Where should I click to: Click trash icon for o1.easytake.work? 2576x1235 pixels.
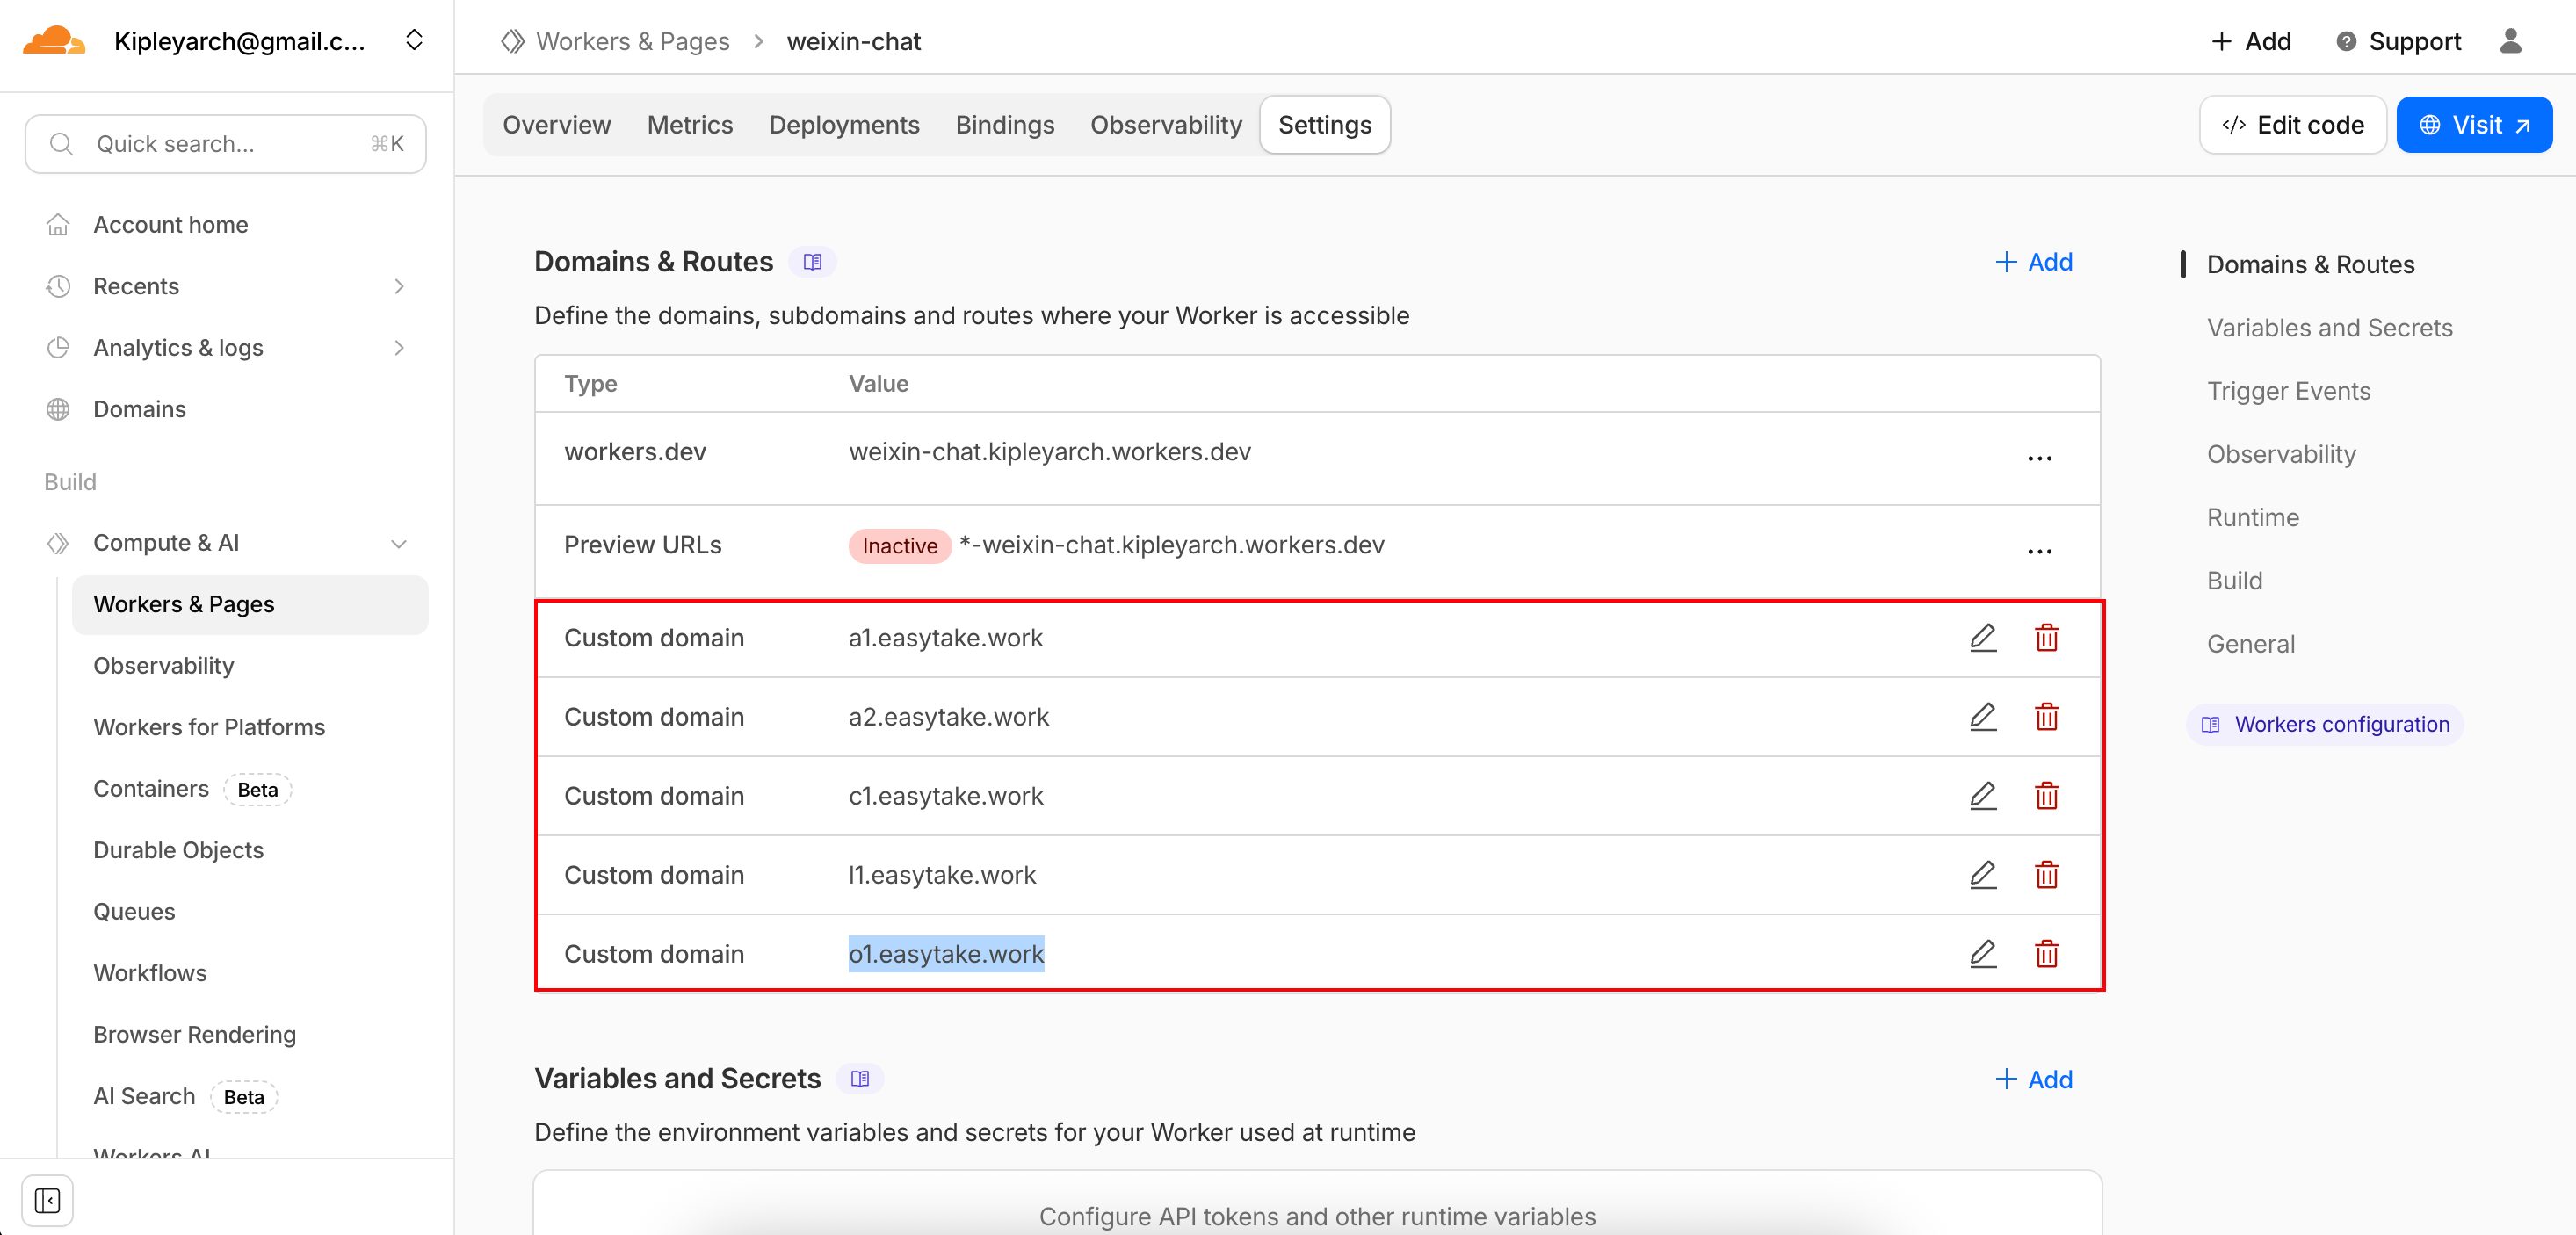2046,954
